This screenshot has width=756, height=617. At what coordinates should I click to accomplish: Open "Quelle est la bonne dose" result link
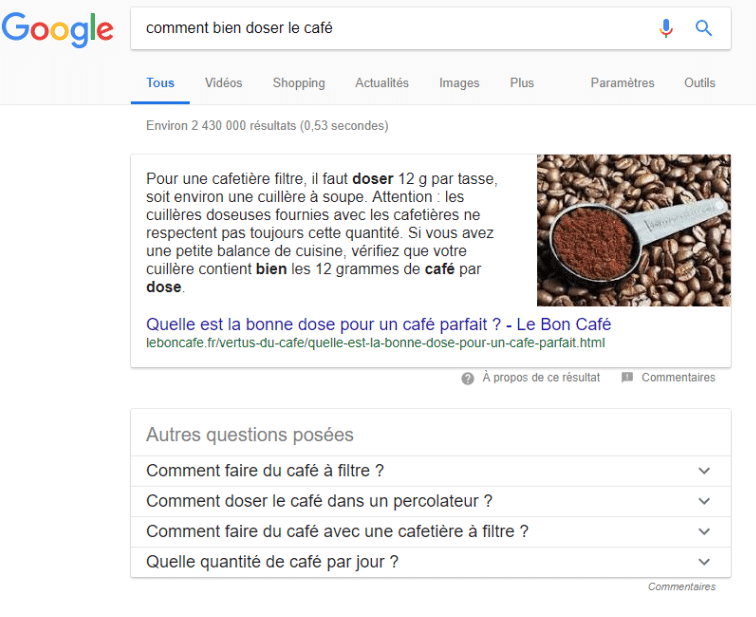(378, 324)
